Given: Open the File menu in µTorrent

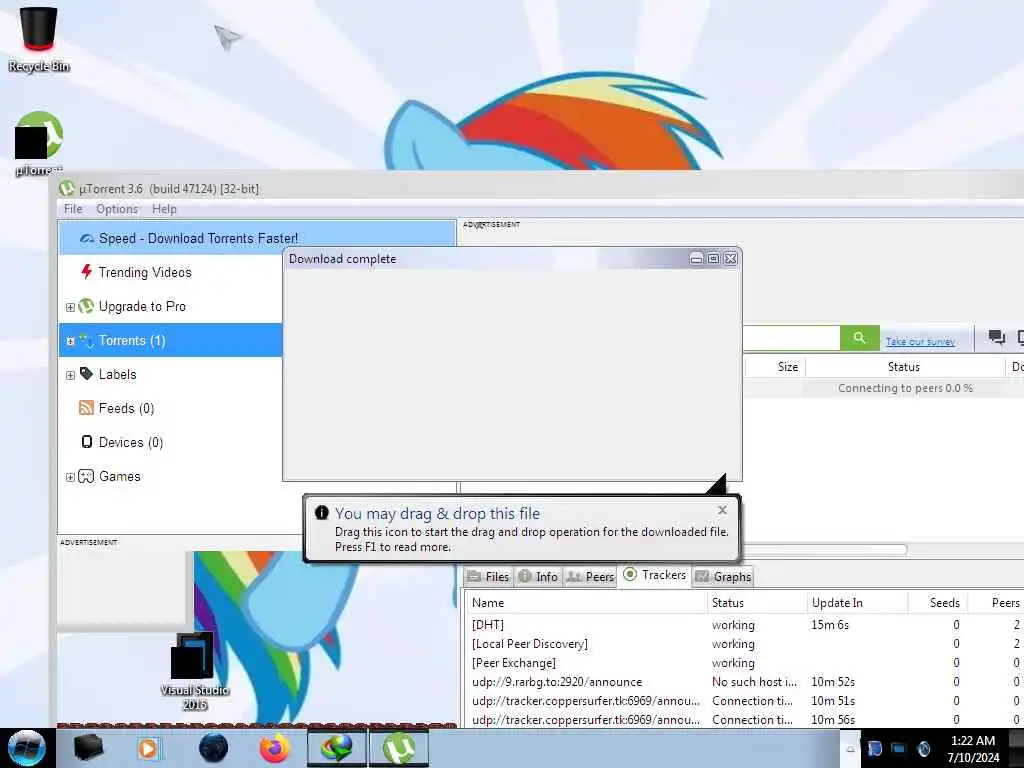Looking at the screenshot, I should point(73,209).
